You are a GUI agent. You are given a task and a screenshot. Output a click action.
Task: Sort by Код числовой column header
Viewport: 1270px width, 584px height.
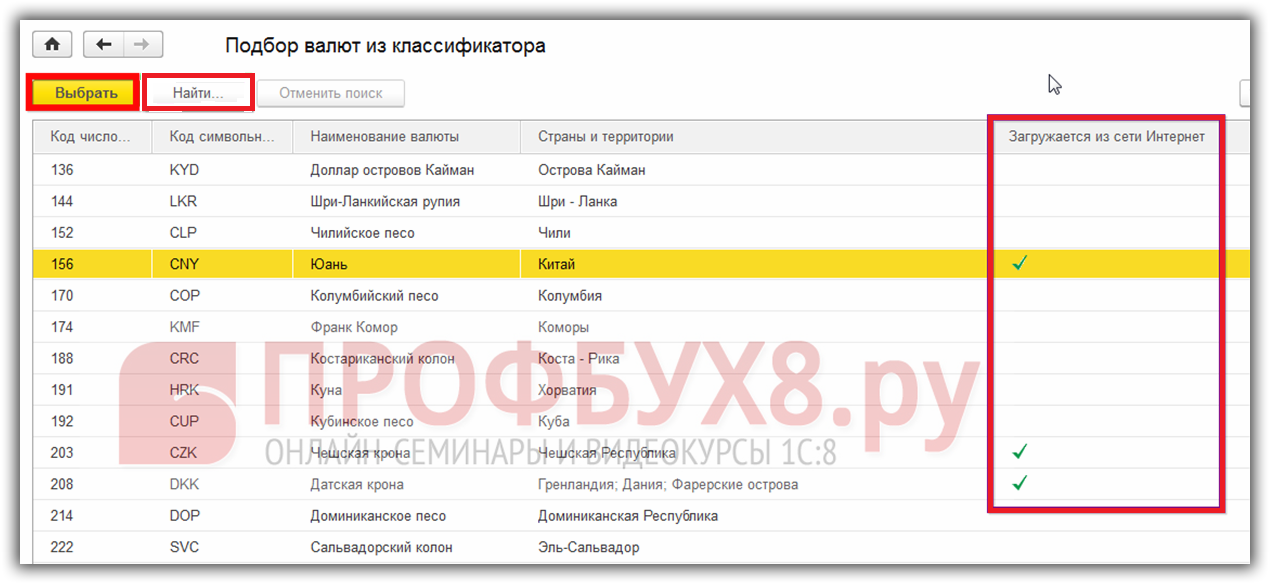pyautogui.click(x=91, y=137)
